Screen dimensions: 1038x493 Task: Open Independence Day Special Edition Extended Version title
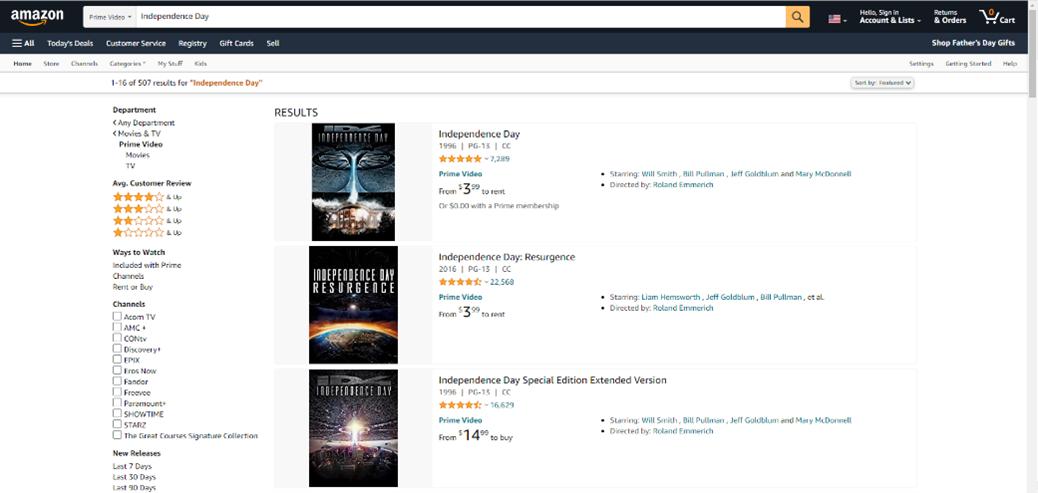[552, 380]
